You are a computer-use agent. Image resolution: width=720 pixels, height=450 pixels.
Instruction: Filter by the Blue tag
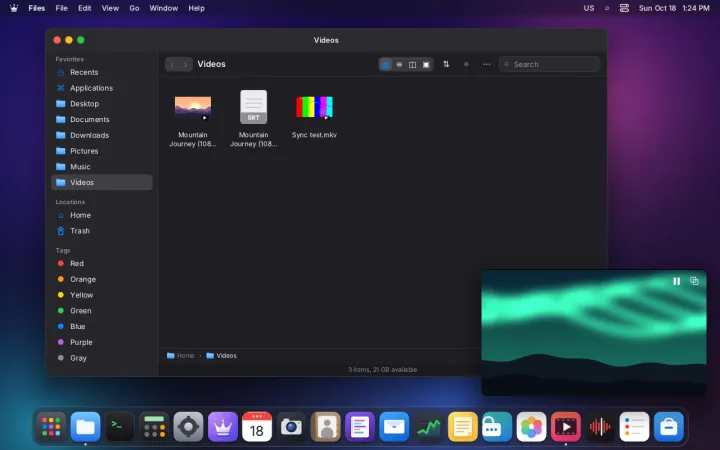click(101, 326)
